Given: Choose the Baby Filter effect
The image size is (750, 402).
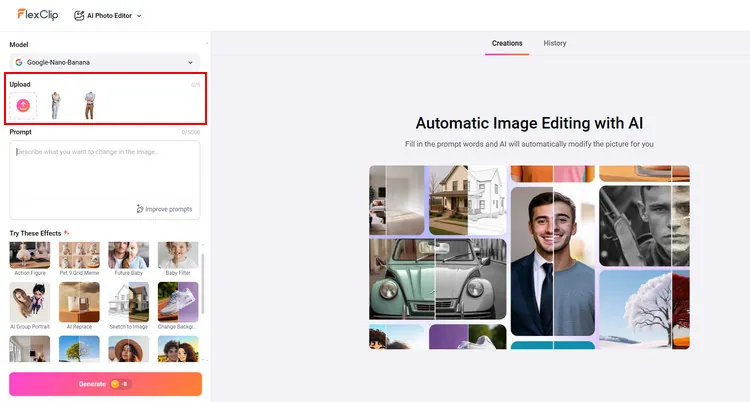Looking at the screenshot, I should pos(178,258).
